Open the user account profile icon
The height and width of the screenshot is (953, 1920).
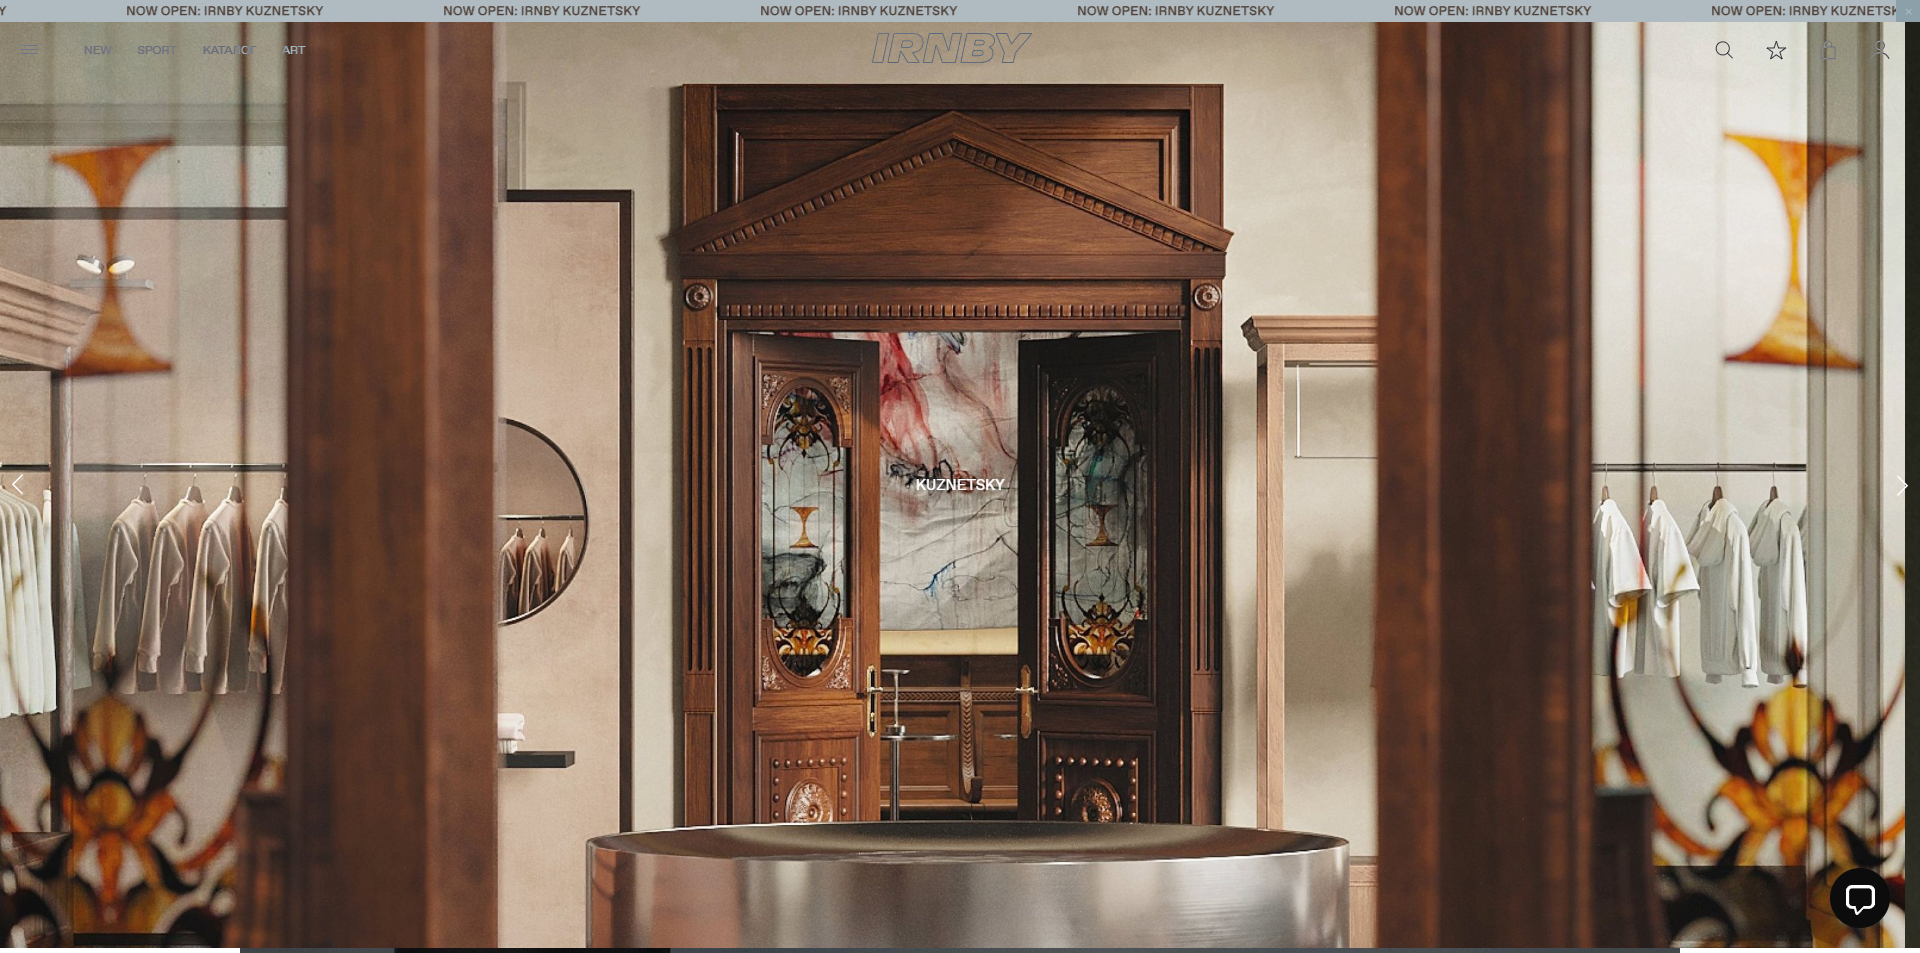(1880, 50)
